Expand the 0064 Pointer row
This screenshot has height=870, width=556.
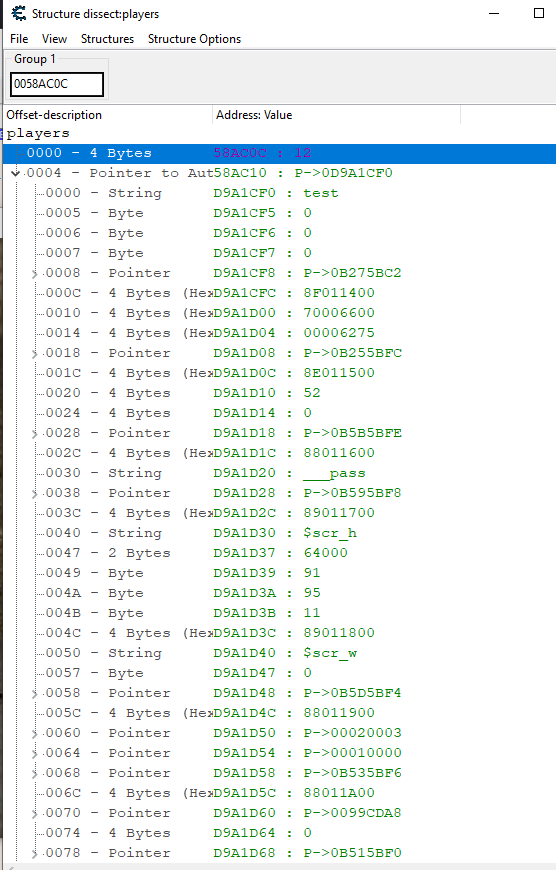(x=34, y=753)
